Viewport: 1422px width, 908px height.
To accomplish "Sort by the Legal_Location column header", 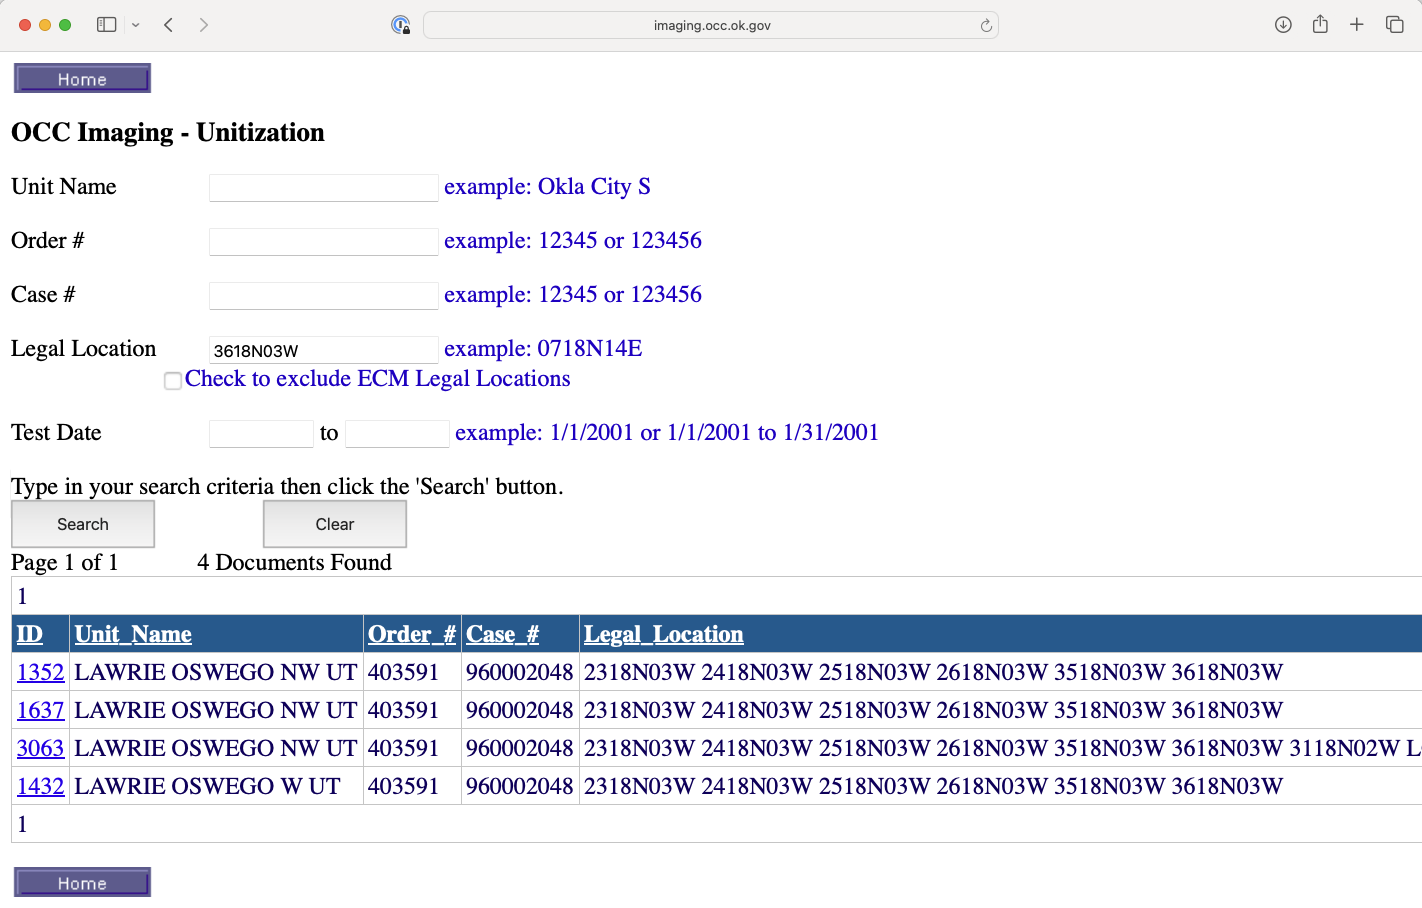I will 664,634.
